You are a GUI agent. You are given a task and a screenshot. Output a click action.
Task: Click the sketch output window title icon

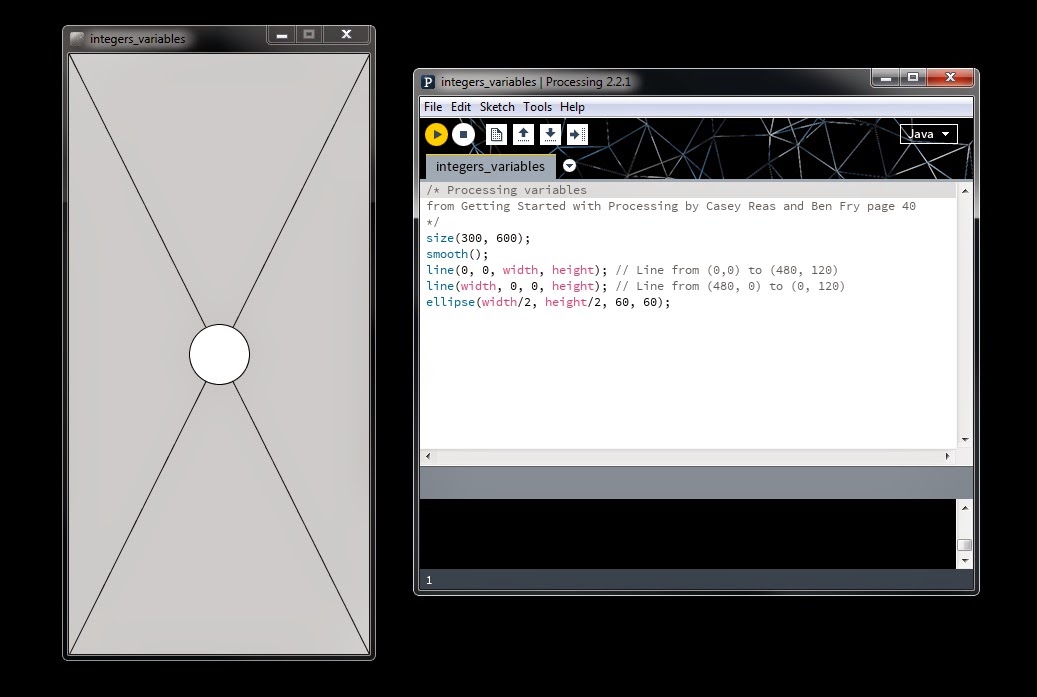point(77,39)
